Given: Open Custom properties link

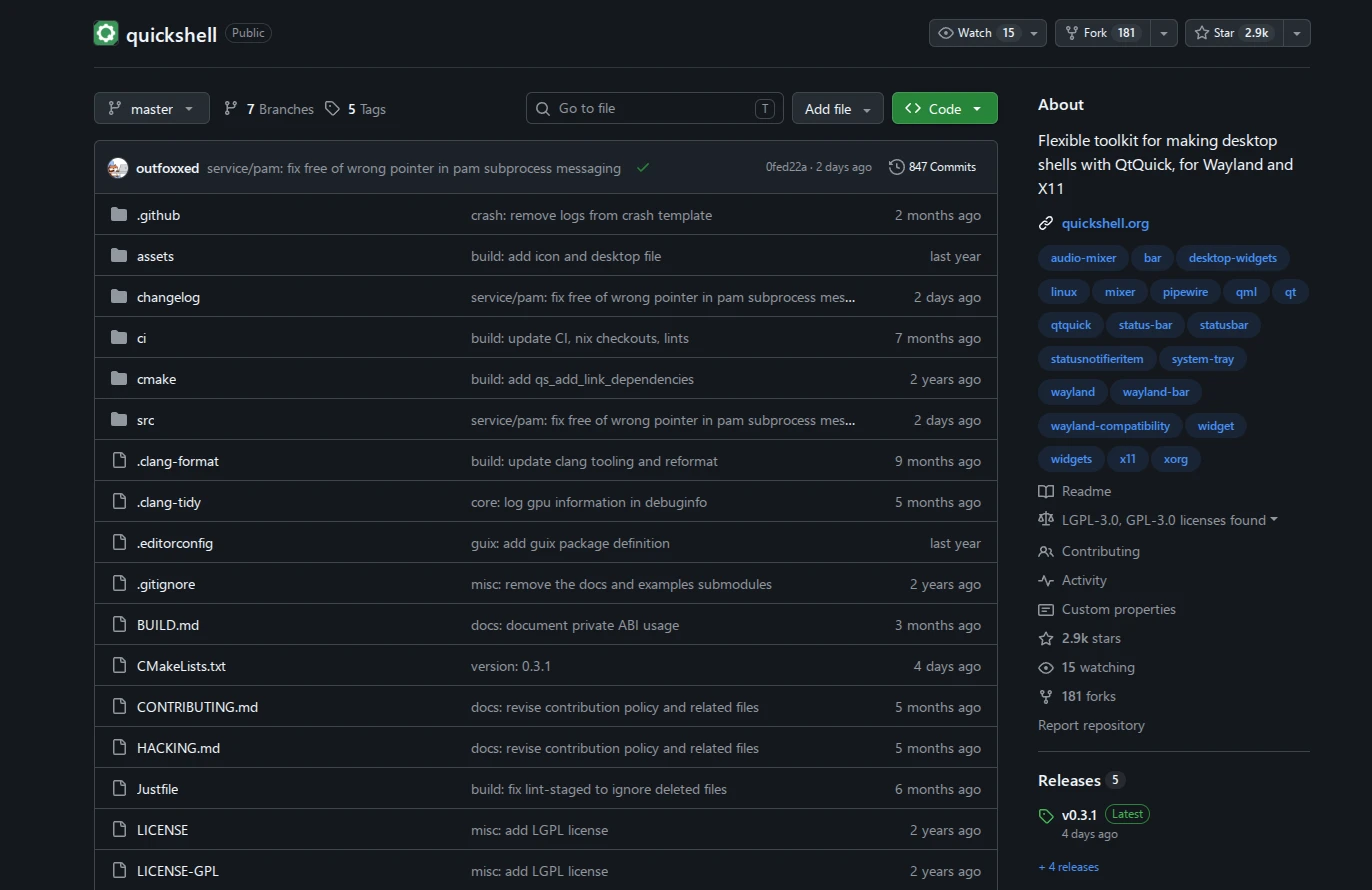Looking at the screenshot, I should pyautogui.click(x=1118, y=609).
